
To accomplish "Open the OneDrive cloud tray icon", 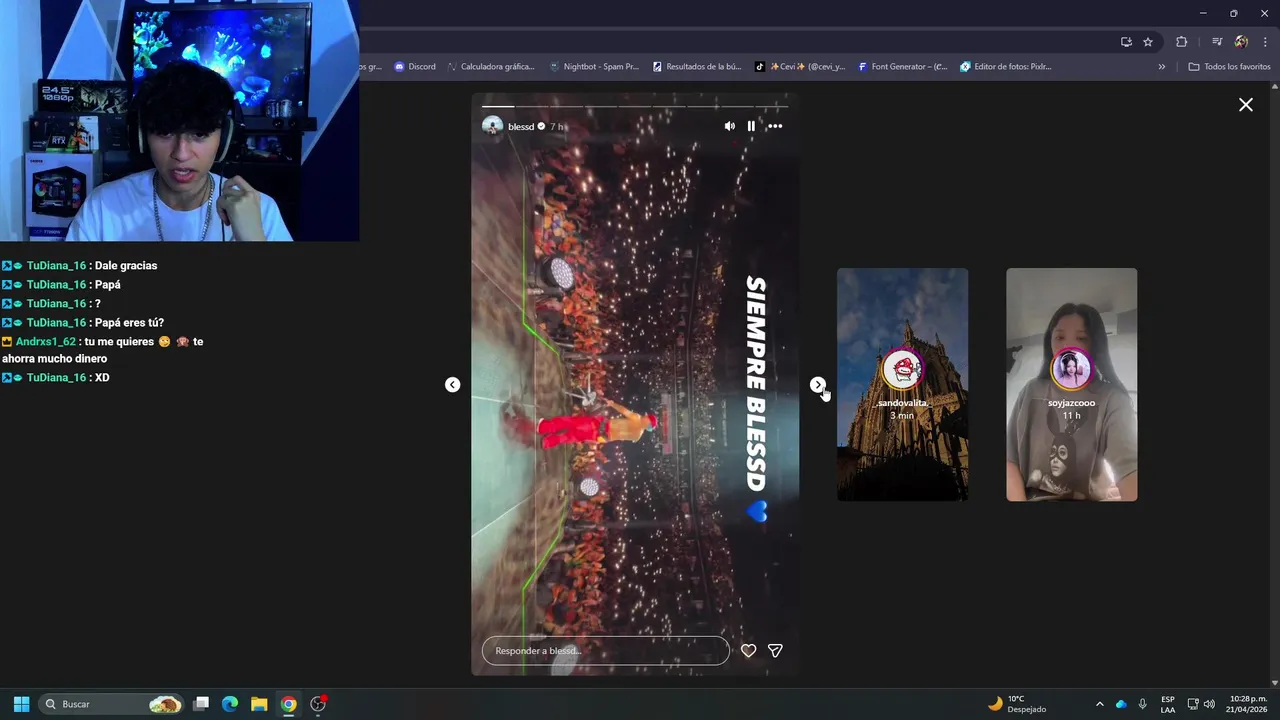I will [x=1121, y=704].
